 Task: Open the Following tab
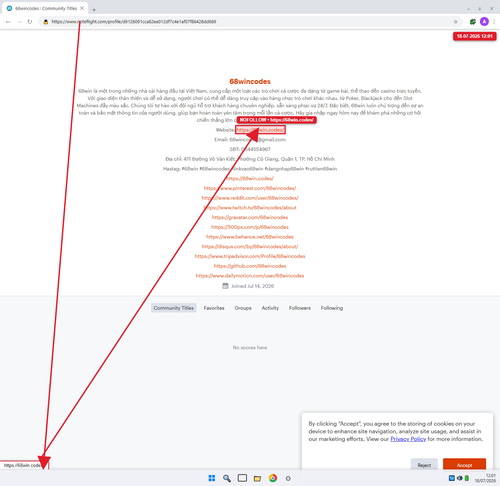pyautogui.click(x=332, y=308)
